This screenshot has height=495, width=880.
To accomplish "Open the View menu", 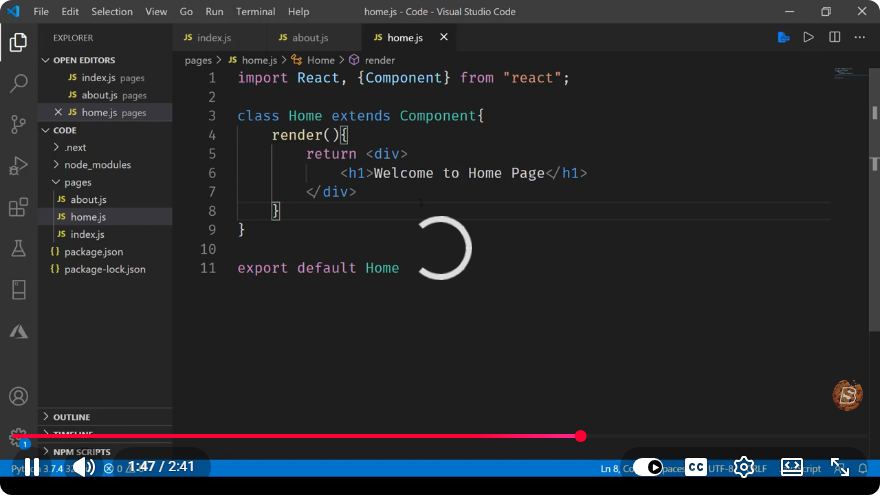I will tap(156, 11).
